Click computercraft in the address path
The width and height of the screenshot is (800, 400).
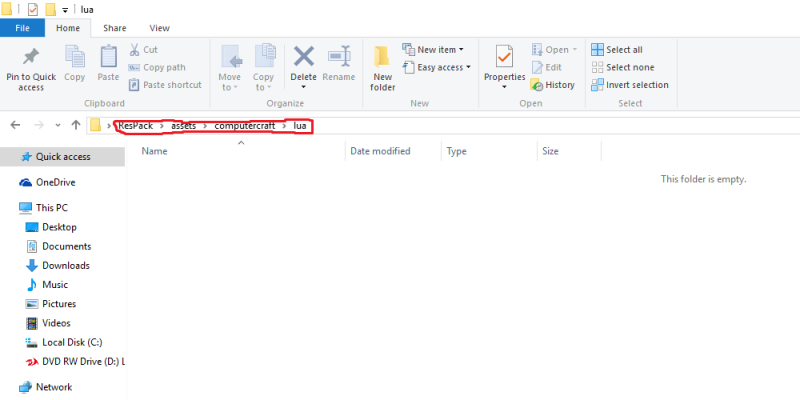click(245, 126)
